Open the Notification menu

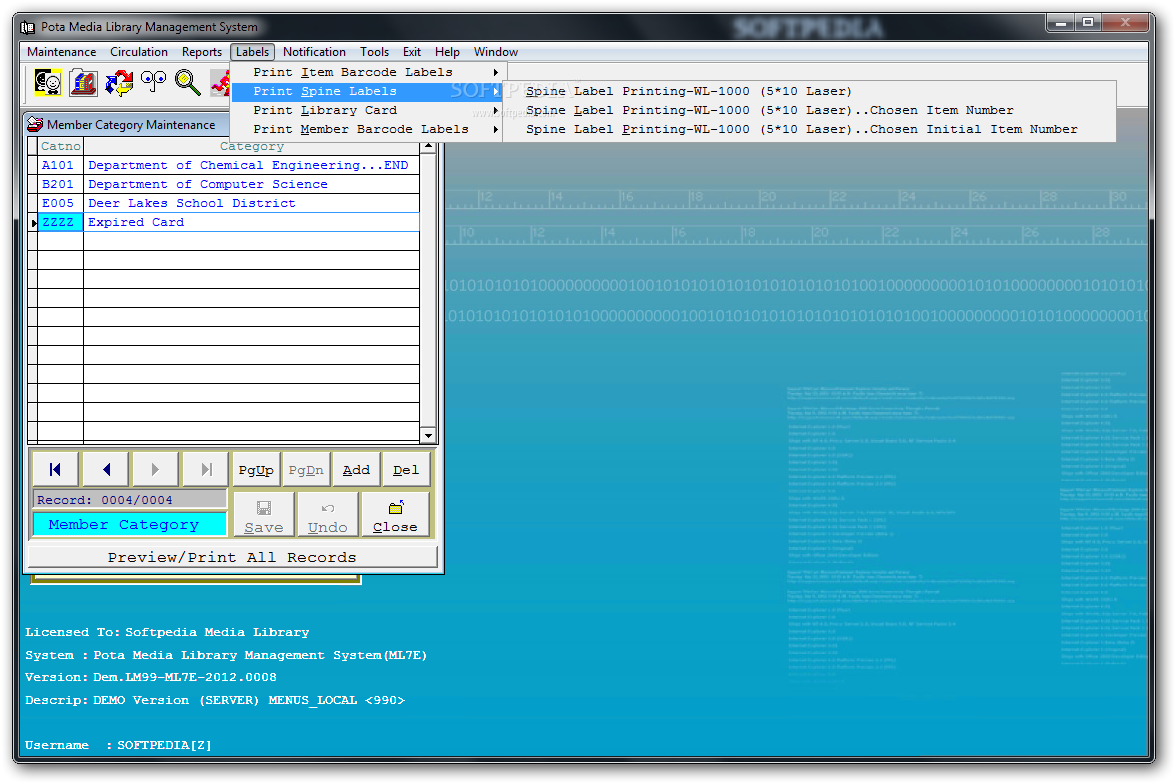click(314, 52)
